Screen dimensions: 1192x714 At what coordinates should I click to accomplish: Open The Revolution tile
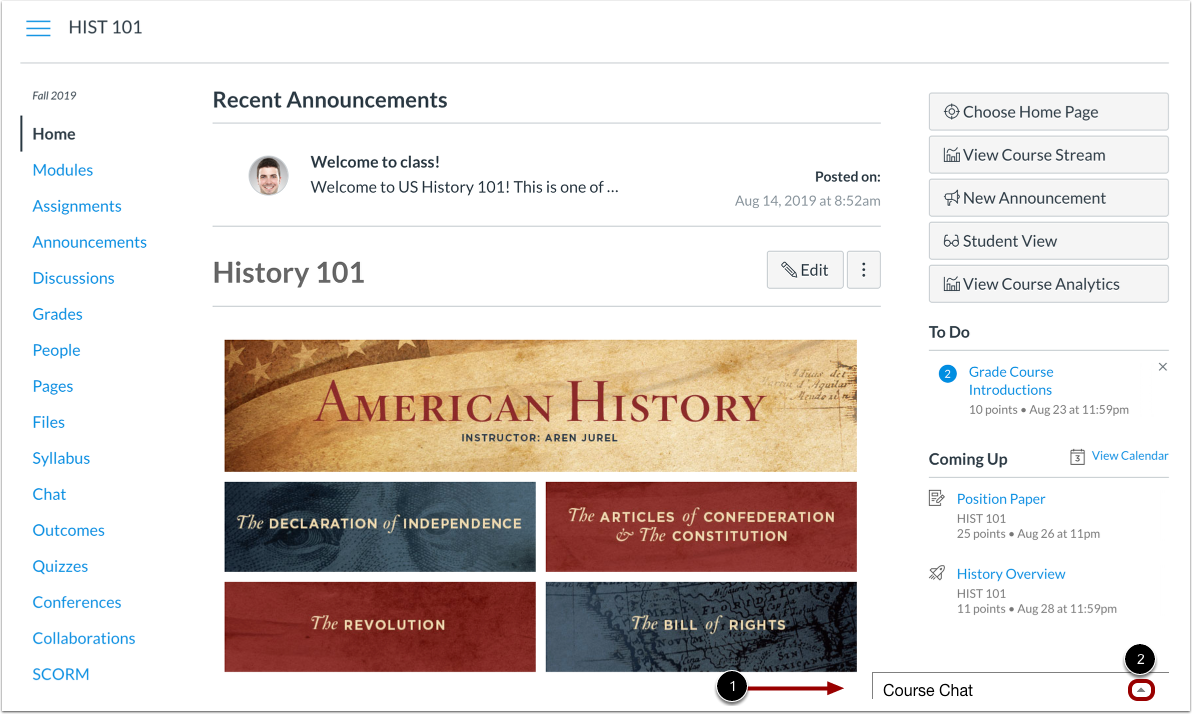380,627
